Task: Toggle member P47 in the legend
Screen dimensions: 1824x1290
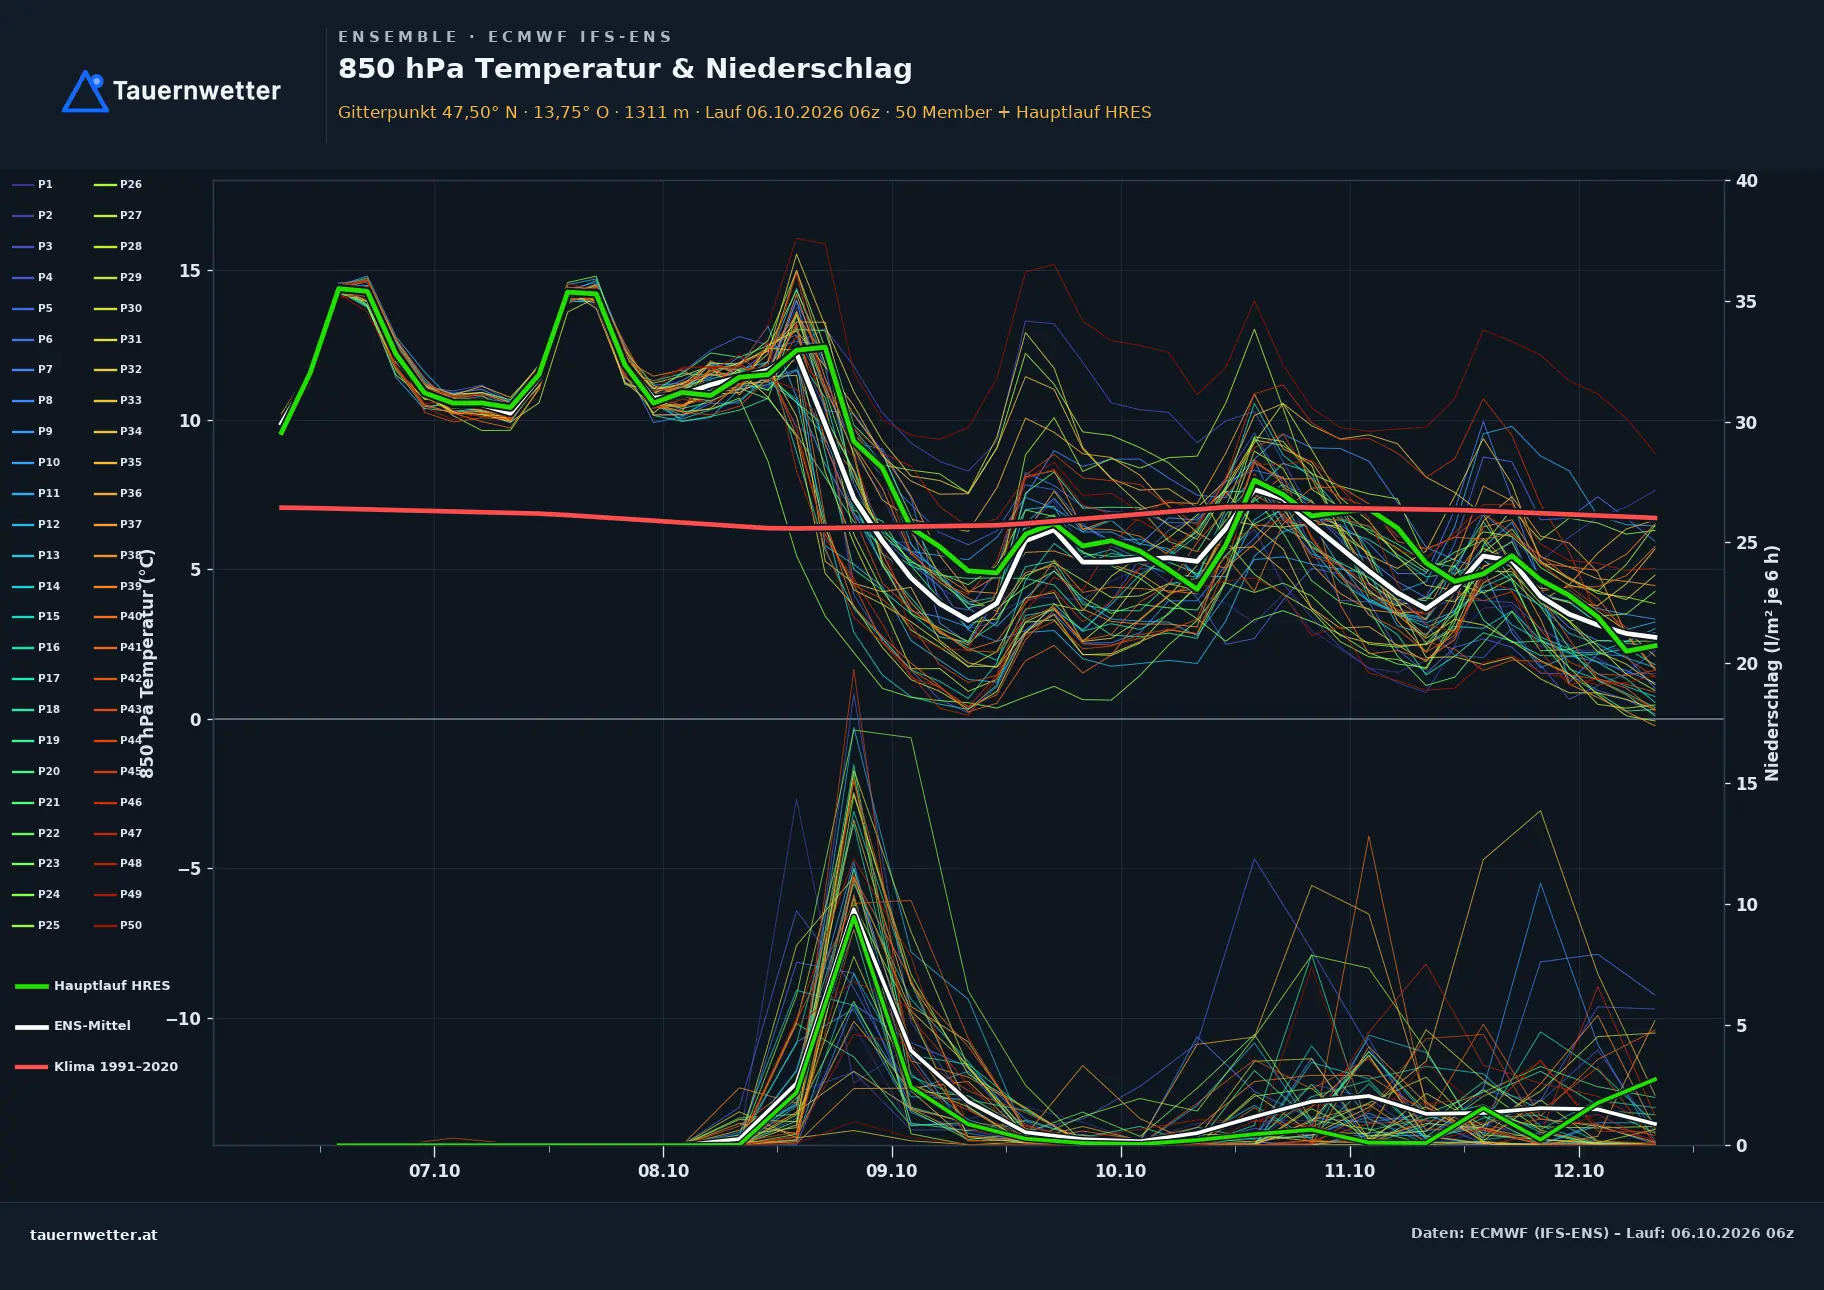Action: [x=118, y=834]
